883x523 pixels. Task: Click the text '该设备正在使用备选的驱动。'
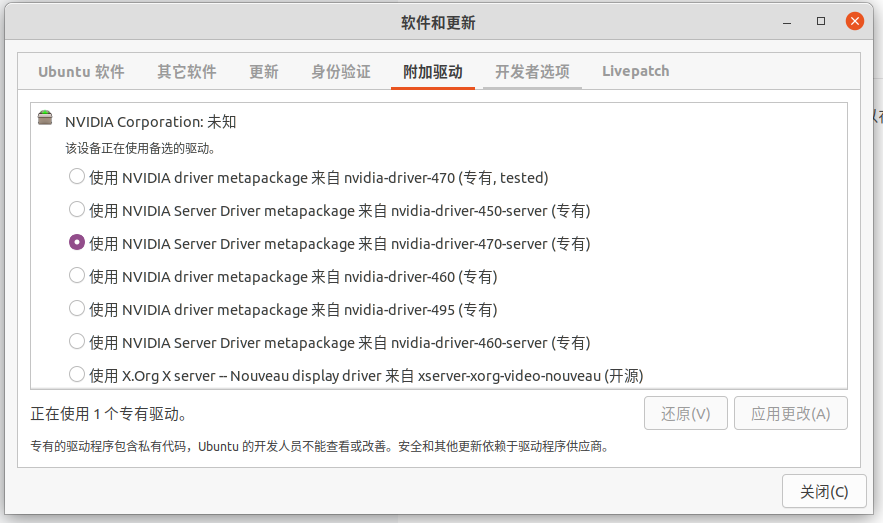[x=140, y=149]
